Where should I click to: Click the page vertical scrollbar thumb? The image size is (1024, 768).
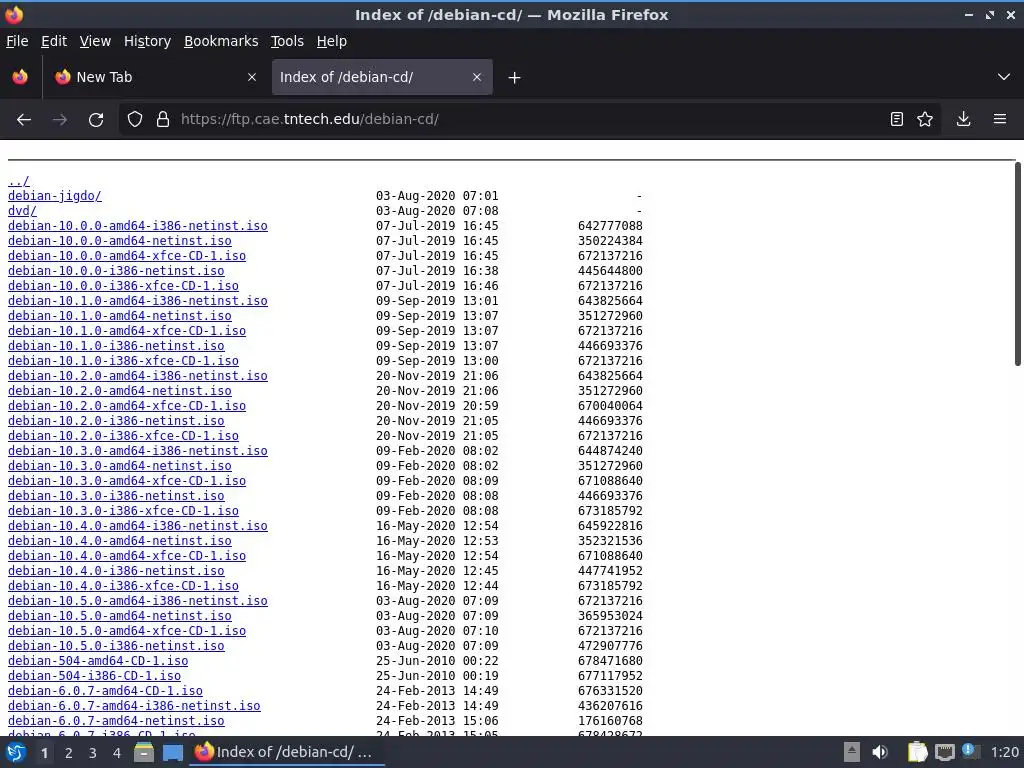[1017, 264]
